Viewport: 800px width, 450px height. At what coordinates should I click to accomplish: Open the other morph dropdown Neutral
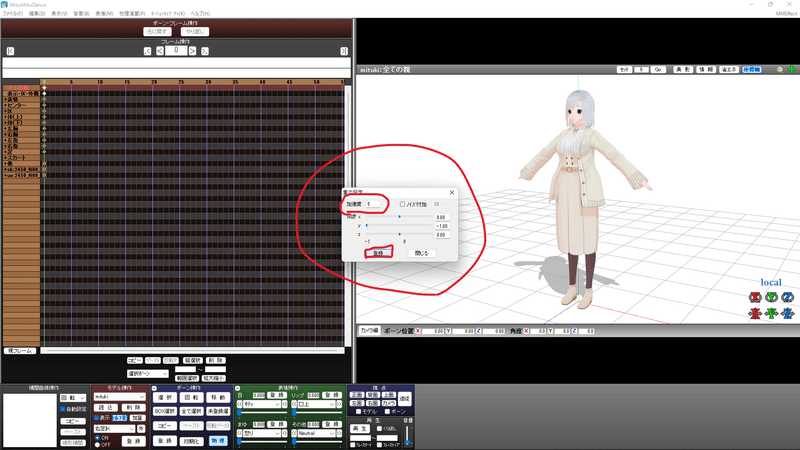pos(316,433)
